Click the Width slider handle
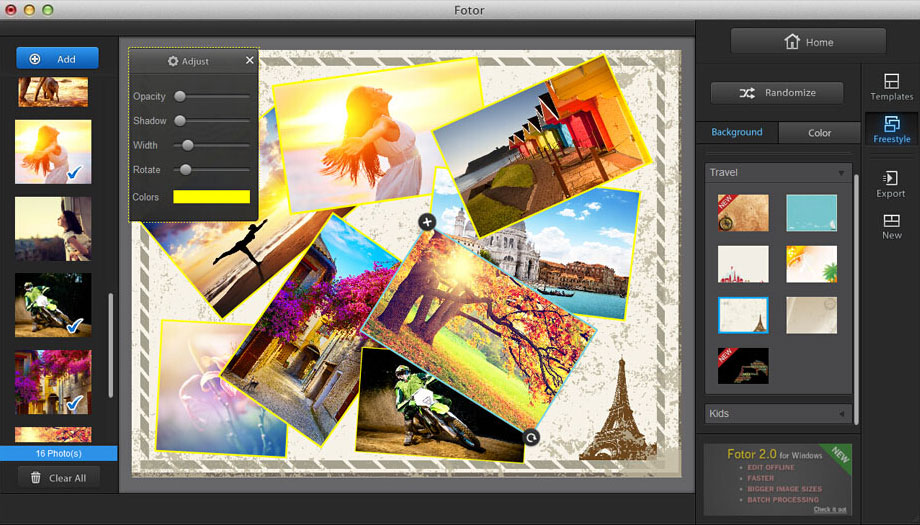920x525 pixels. (x=188, y=145)
